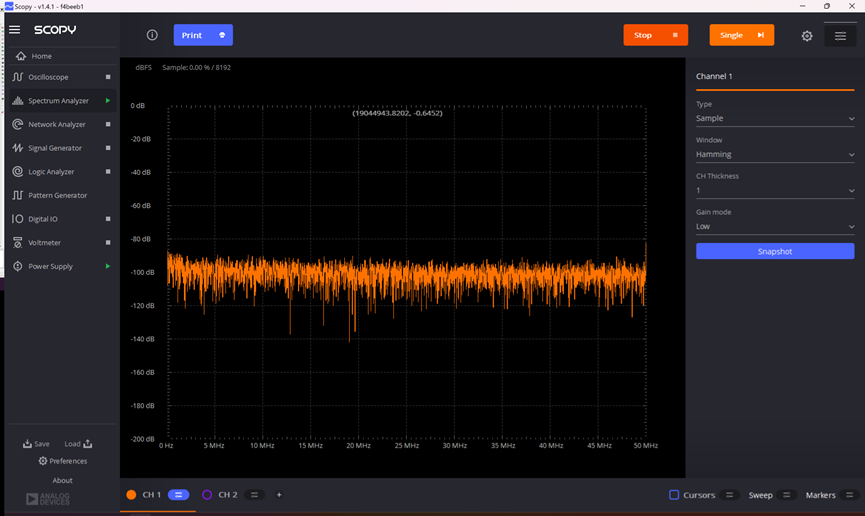Open Sweep settings menu button
865x516 pixels.
coord(787,495)
